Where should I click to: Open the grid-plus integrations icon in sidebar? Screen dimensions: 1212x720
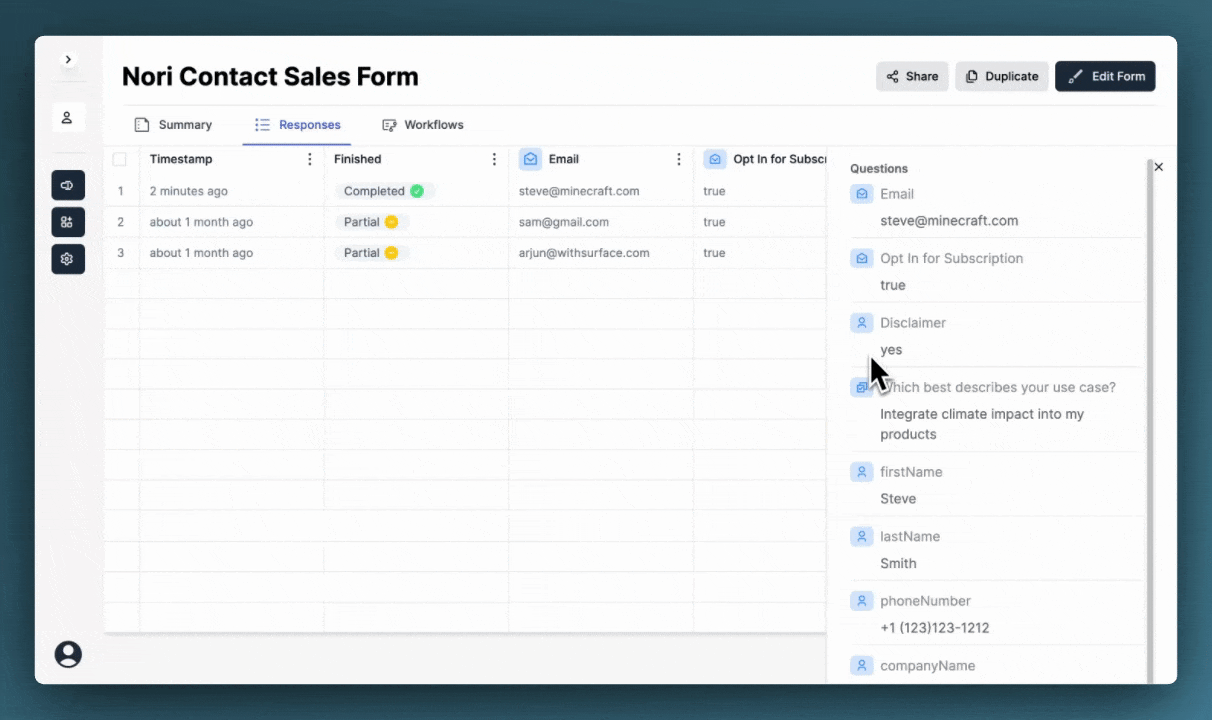[x=68, y=222]
